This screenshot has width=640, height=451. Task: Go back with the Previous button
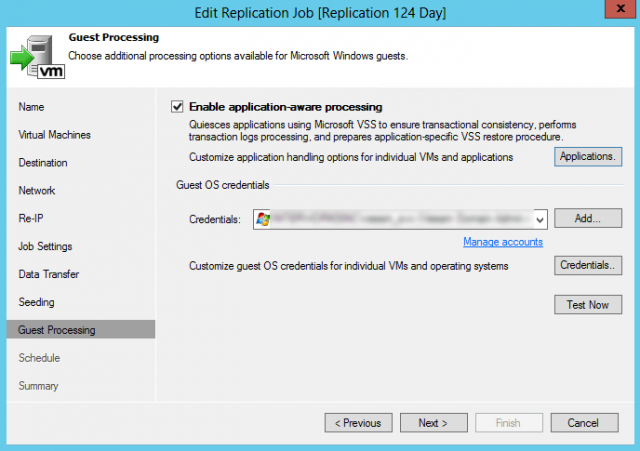coord(358,423)
